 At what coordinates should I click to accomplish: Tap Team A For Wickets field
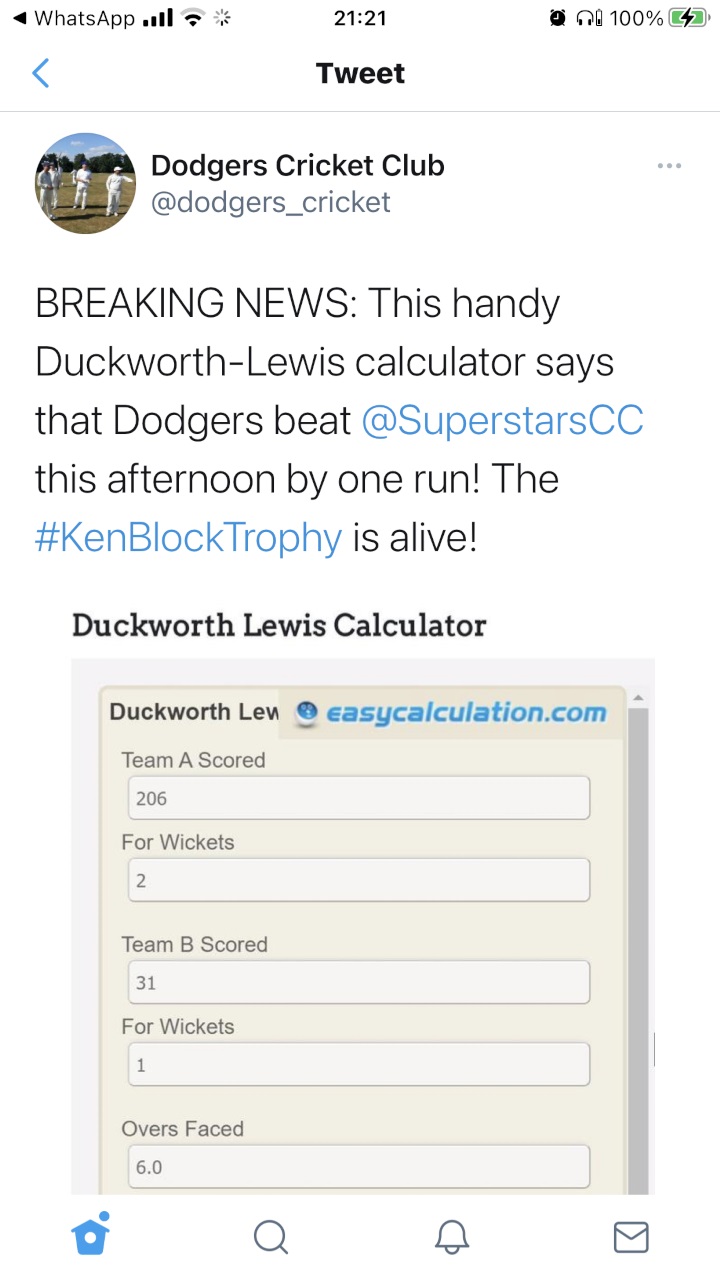(x=360, y=880)
